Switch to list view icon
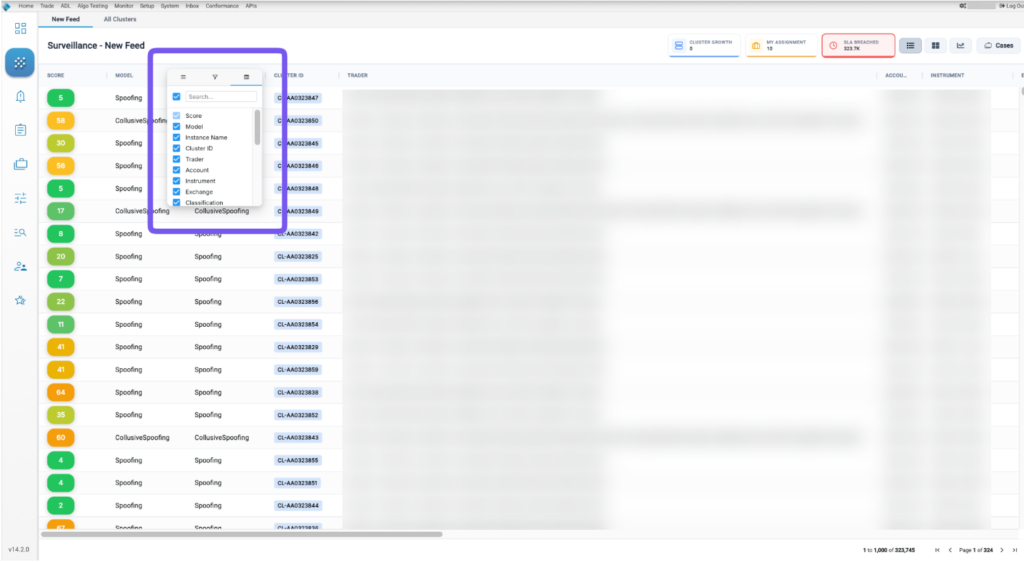1024x562 pixels. point(910,46)
